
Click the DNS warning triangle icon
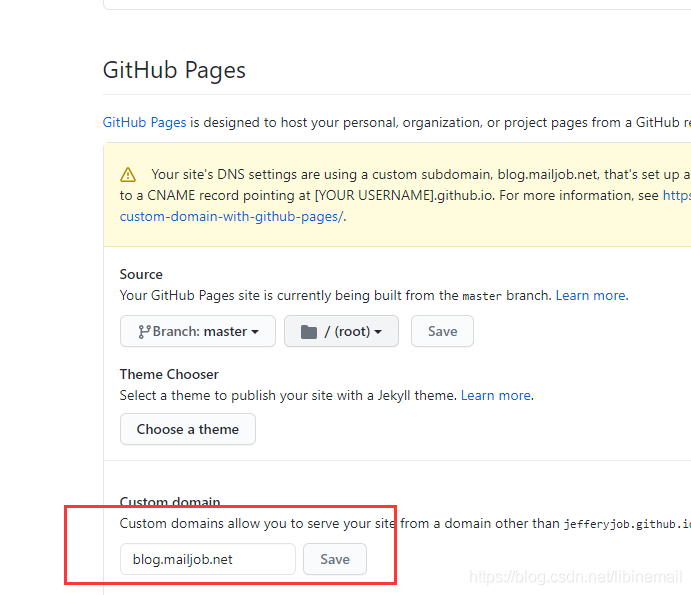click(128, 175)
